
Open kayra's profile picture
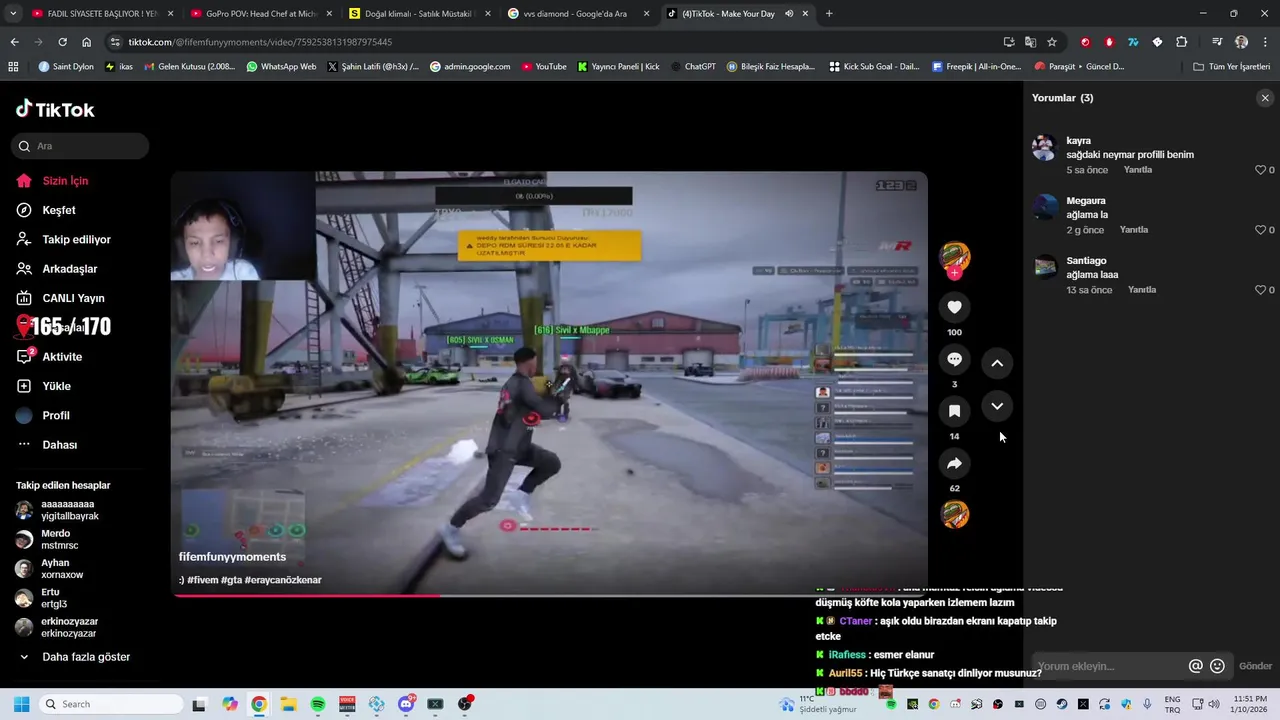(x=1045, y=147)
